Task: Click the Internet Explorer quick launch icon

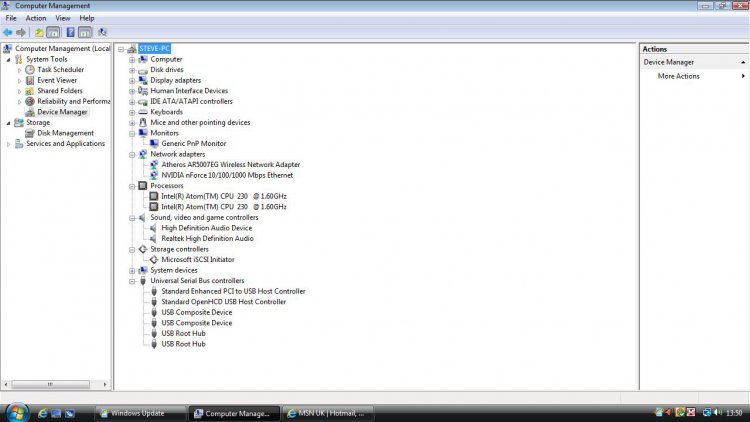Action: pos(43,412)
